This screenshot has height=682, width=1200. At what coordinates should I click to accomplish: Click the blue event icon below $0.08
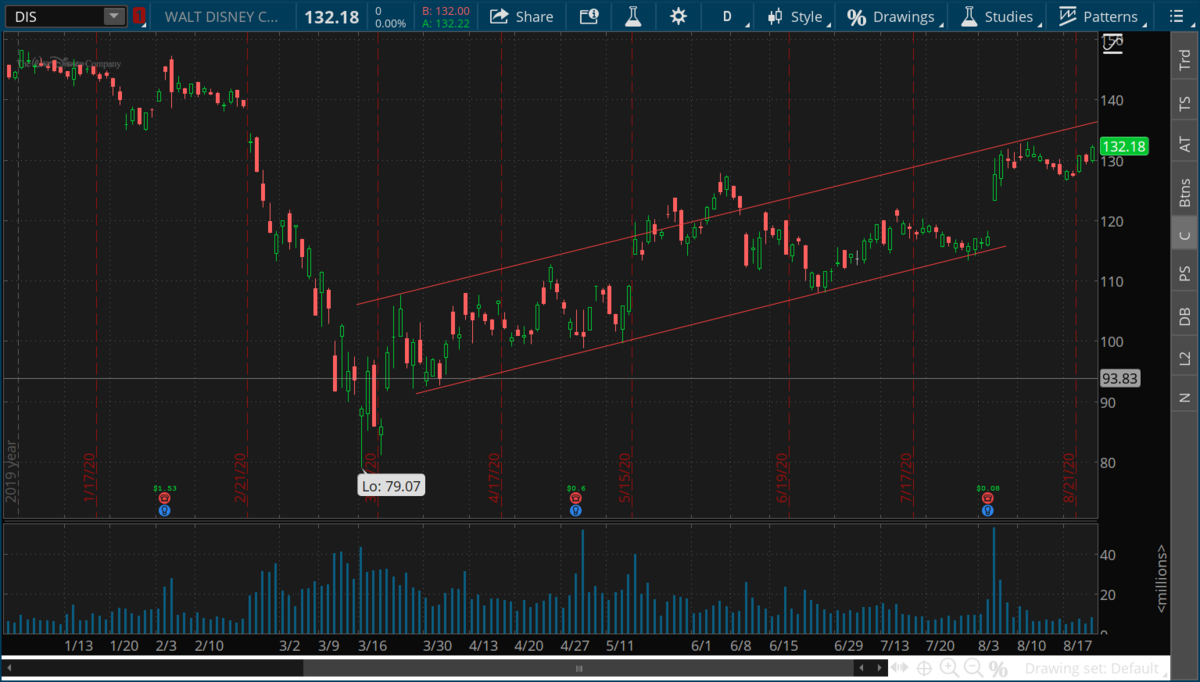pyautogui.click(x=988, y=510)
